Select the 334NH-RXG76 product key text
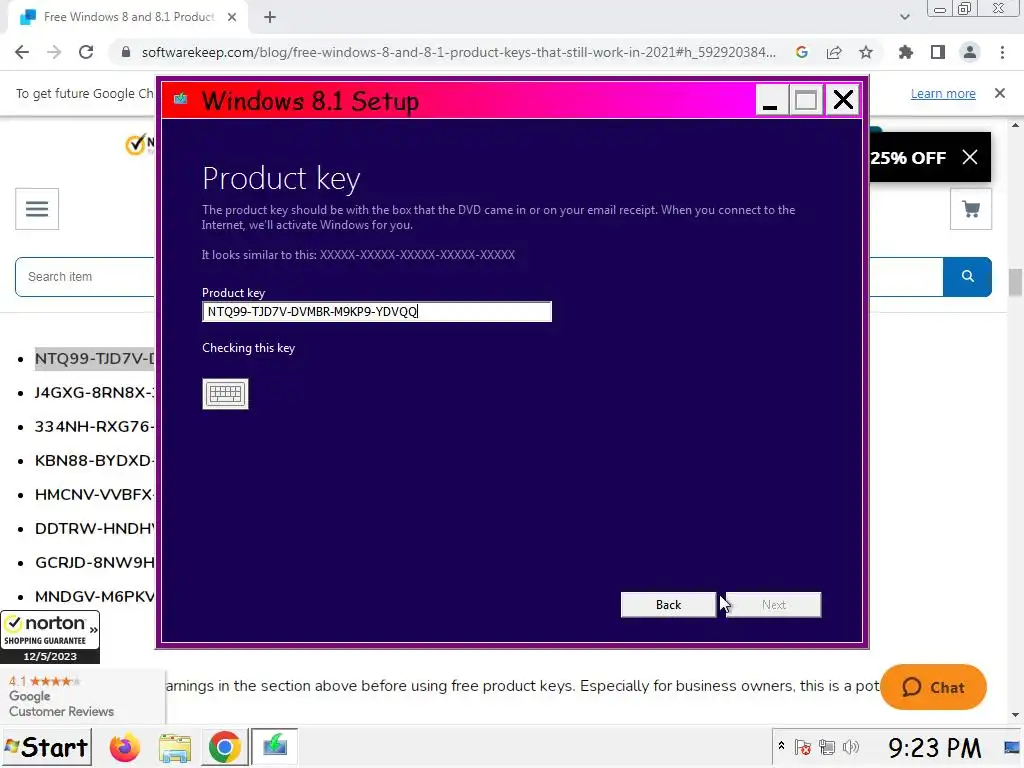Screen dimensions: 1024x768 coord(95,426)
